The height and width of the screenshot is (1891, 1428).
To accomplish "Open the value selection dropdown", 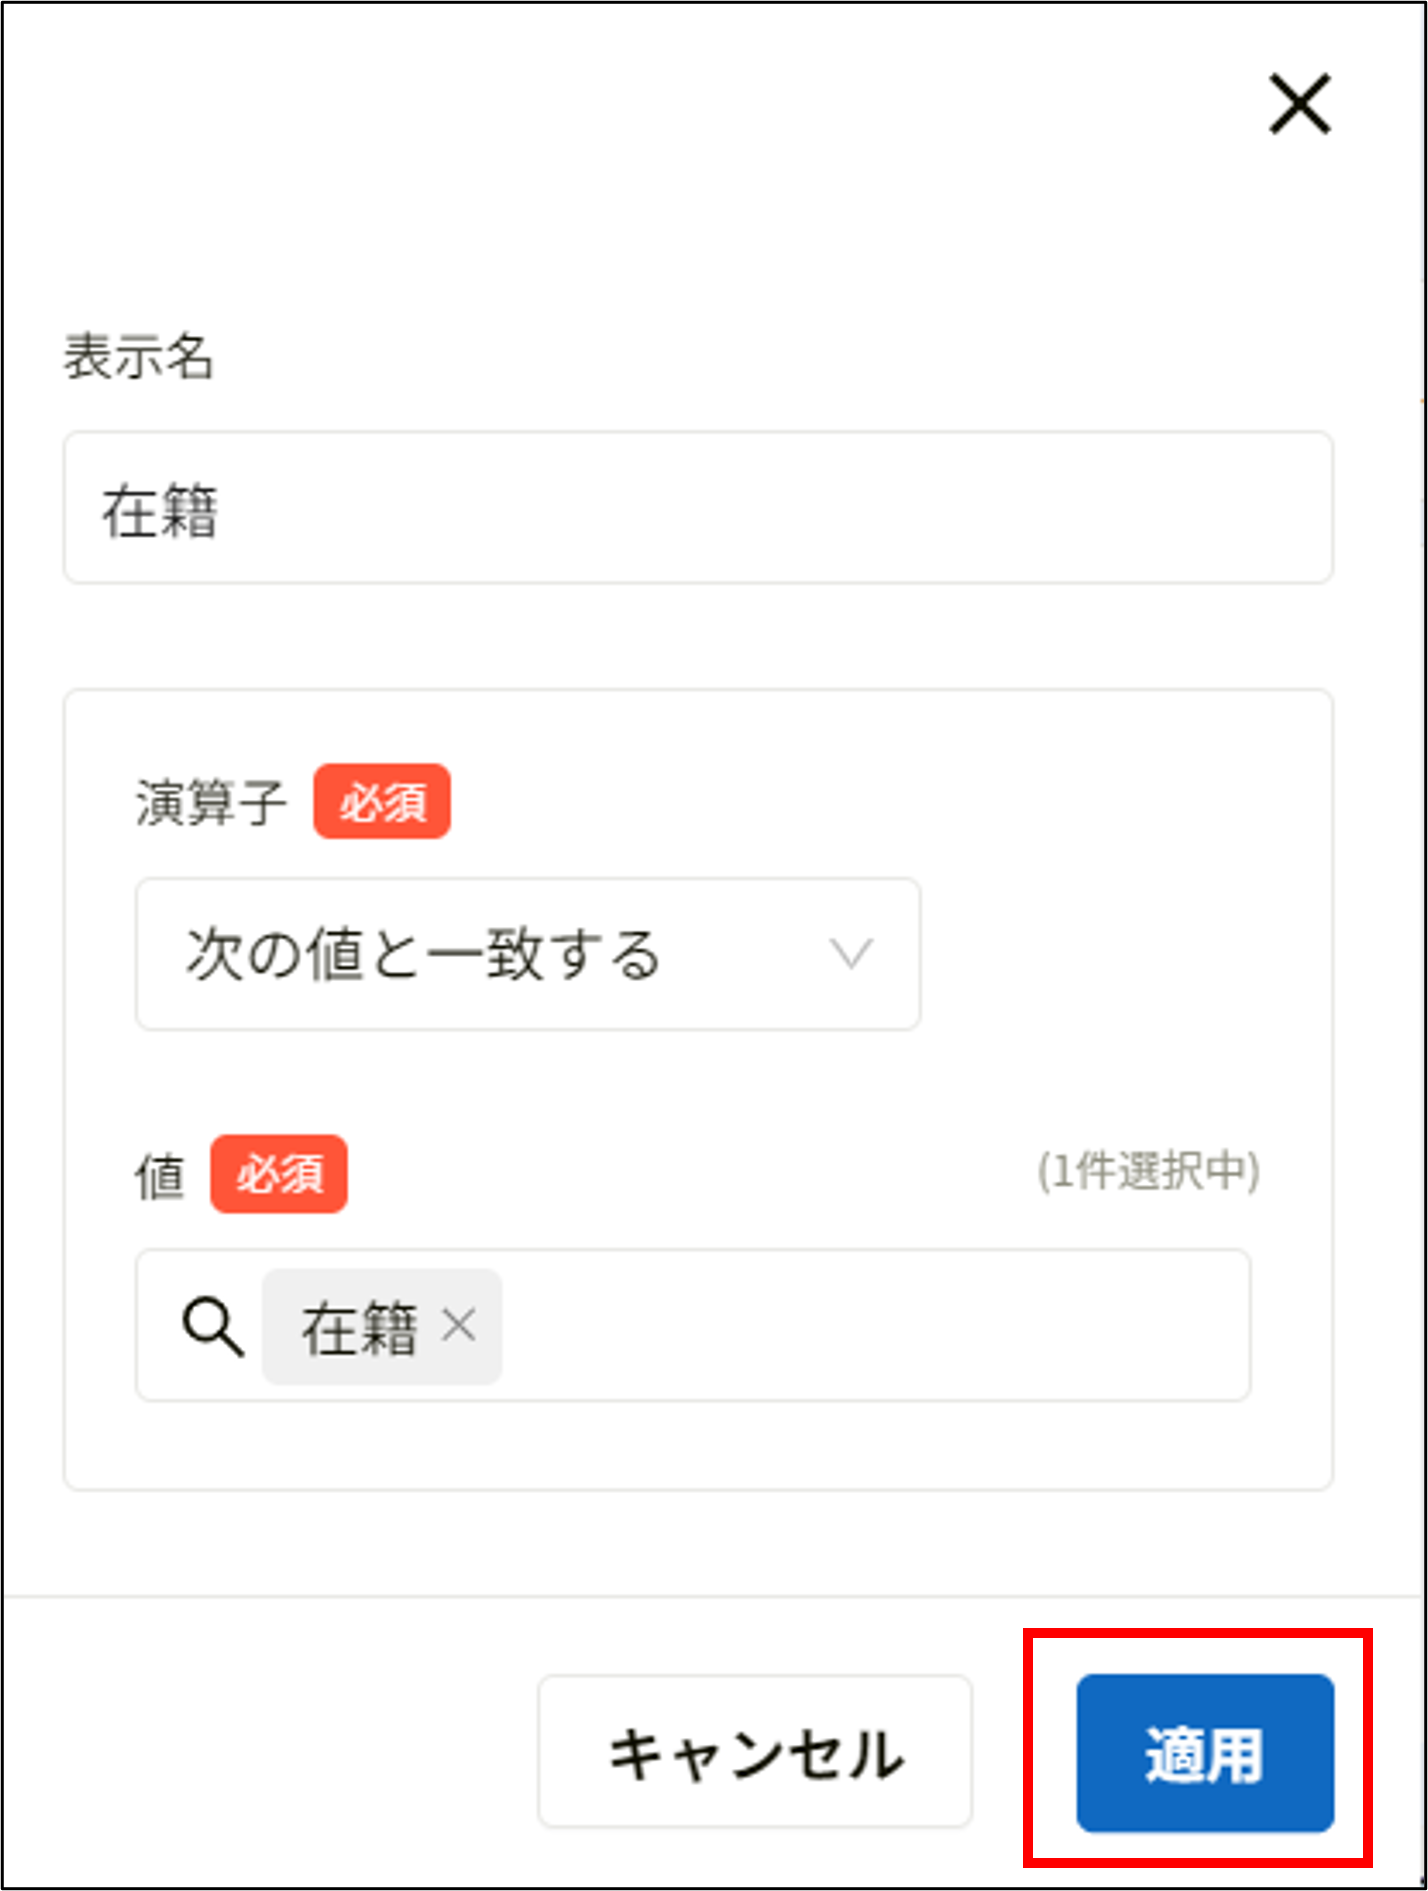I will [x=800, y=1327].
